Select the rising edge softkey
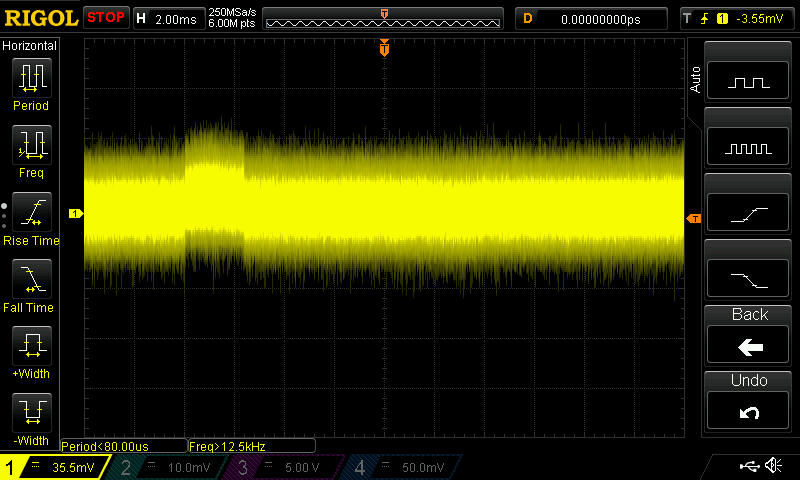Image resolution: width=800 pixels, height=480 pixels. tap(747, 212)
